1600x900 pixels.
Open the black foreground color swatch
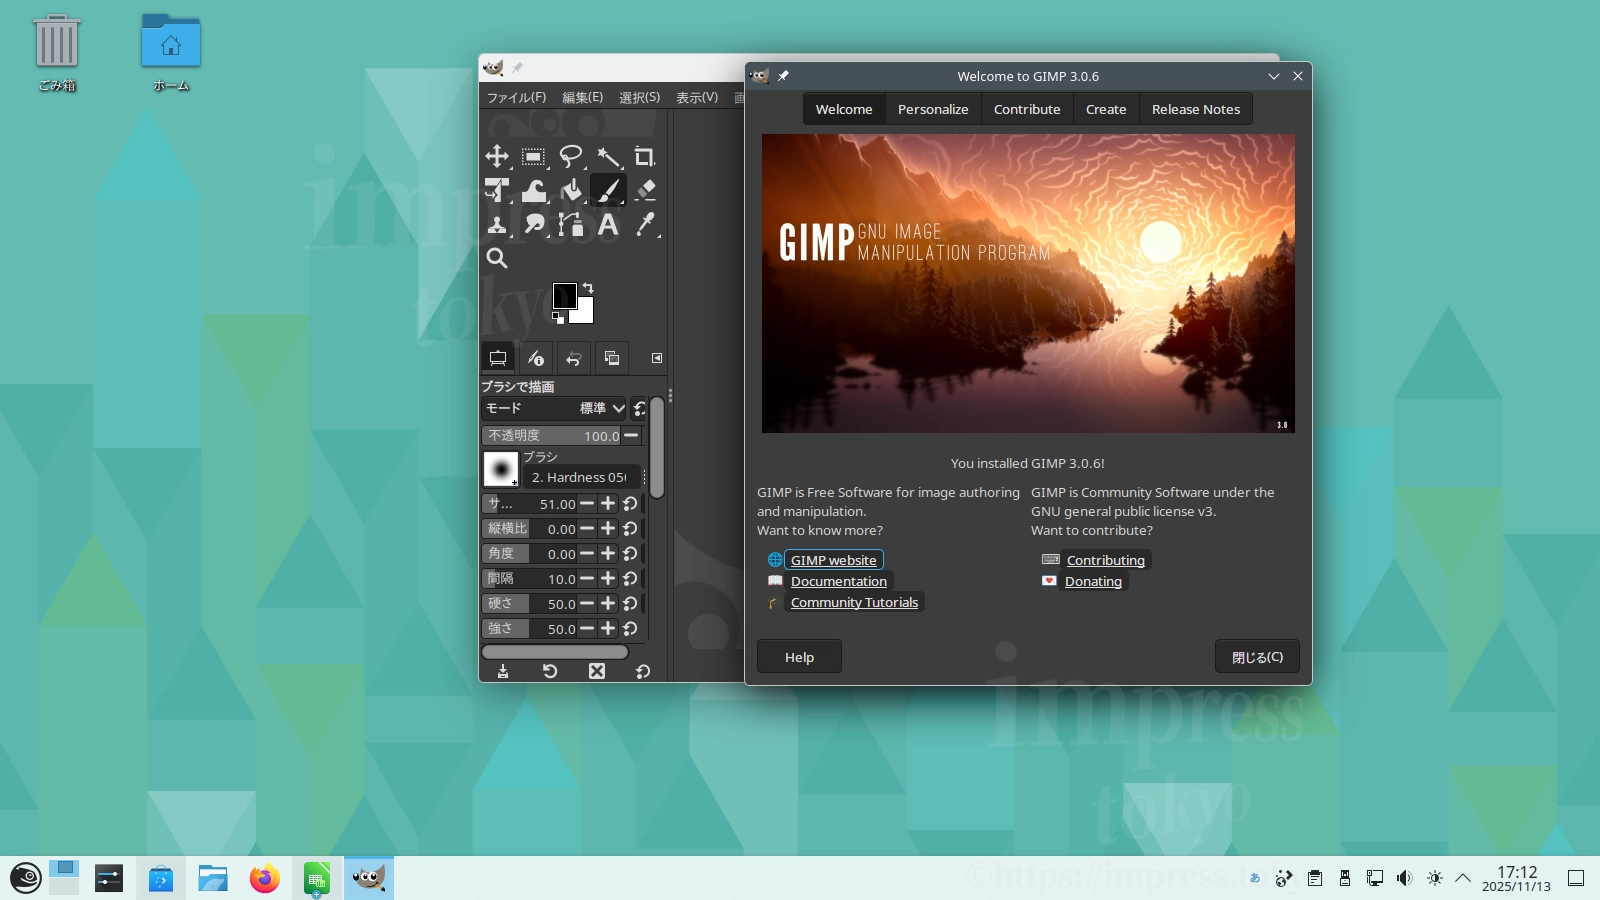(x=563, y=294)
